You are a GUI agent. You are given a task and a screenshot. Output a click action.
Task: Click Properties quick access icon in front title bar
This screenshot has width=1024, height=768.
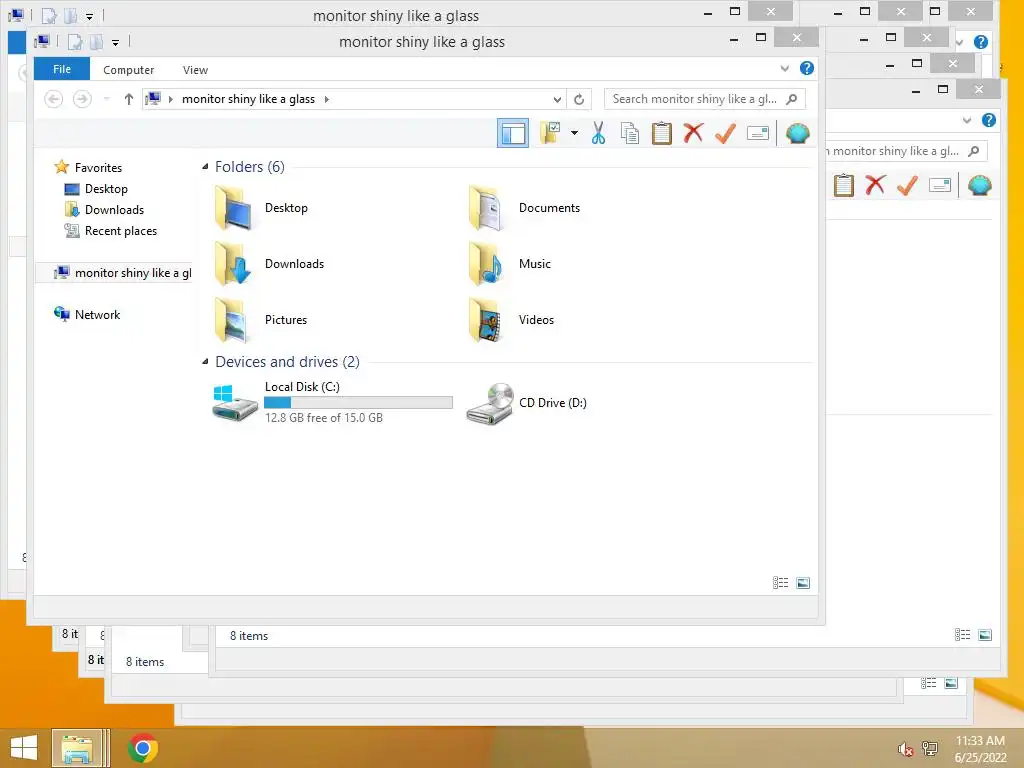pyautogui.click(x=75, y=42)
